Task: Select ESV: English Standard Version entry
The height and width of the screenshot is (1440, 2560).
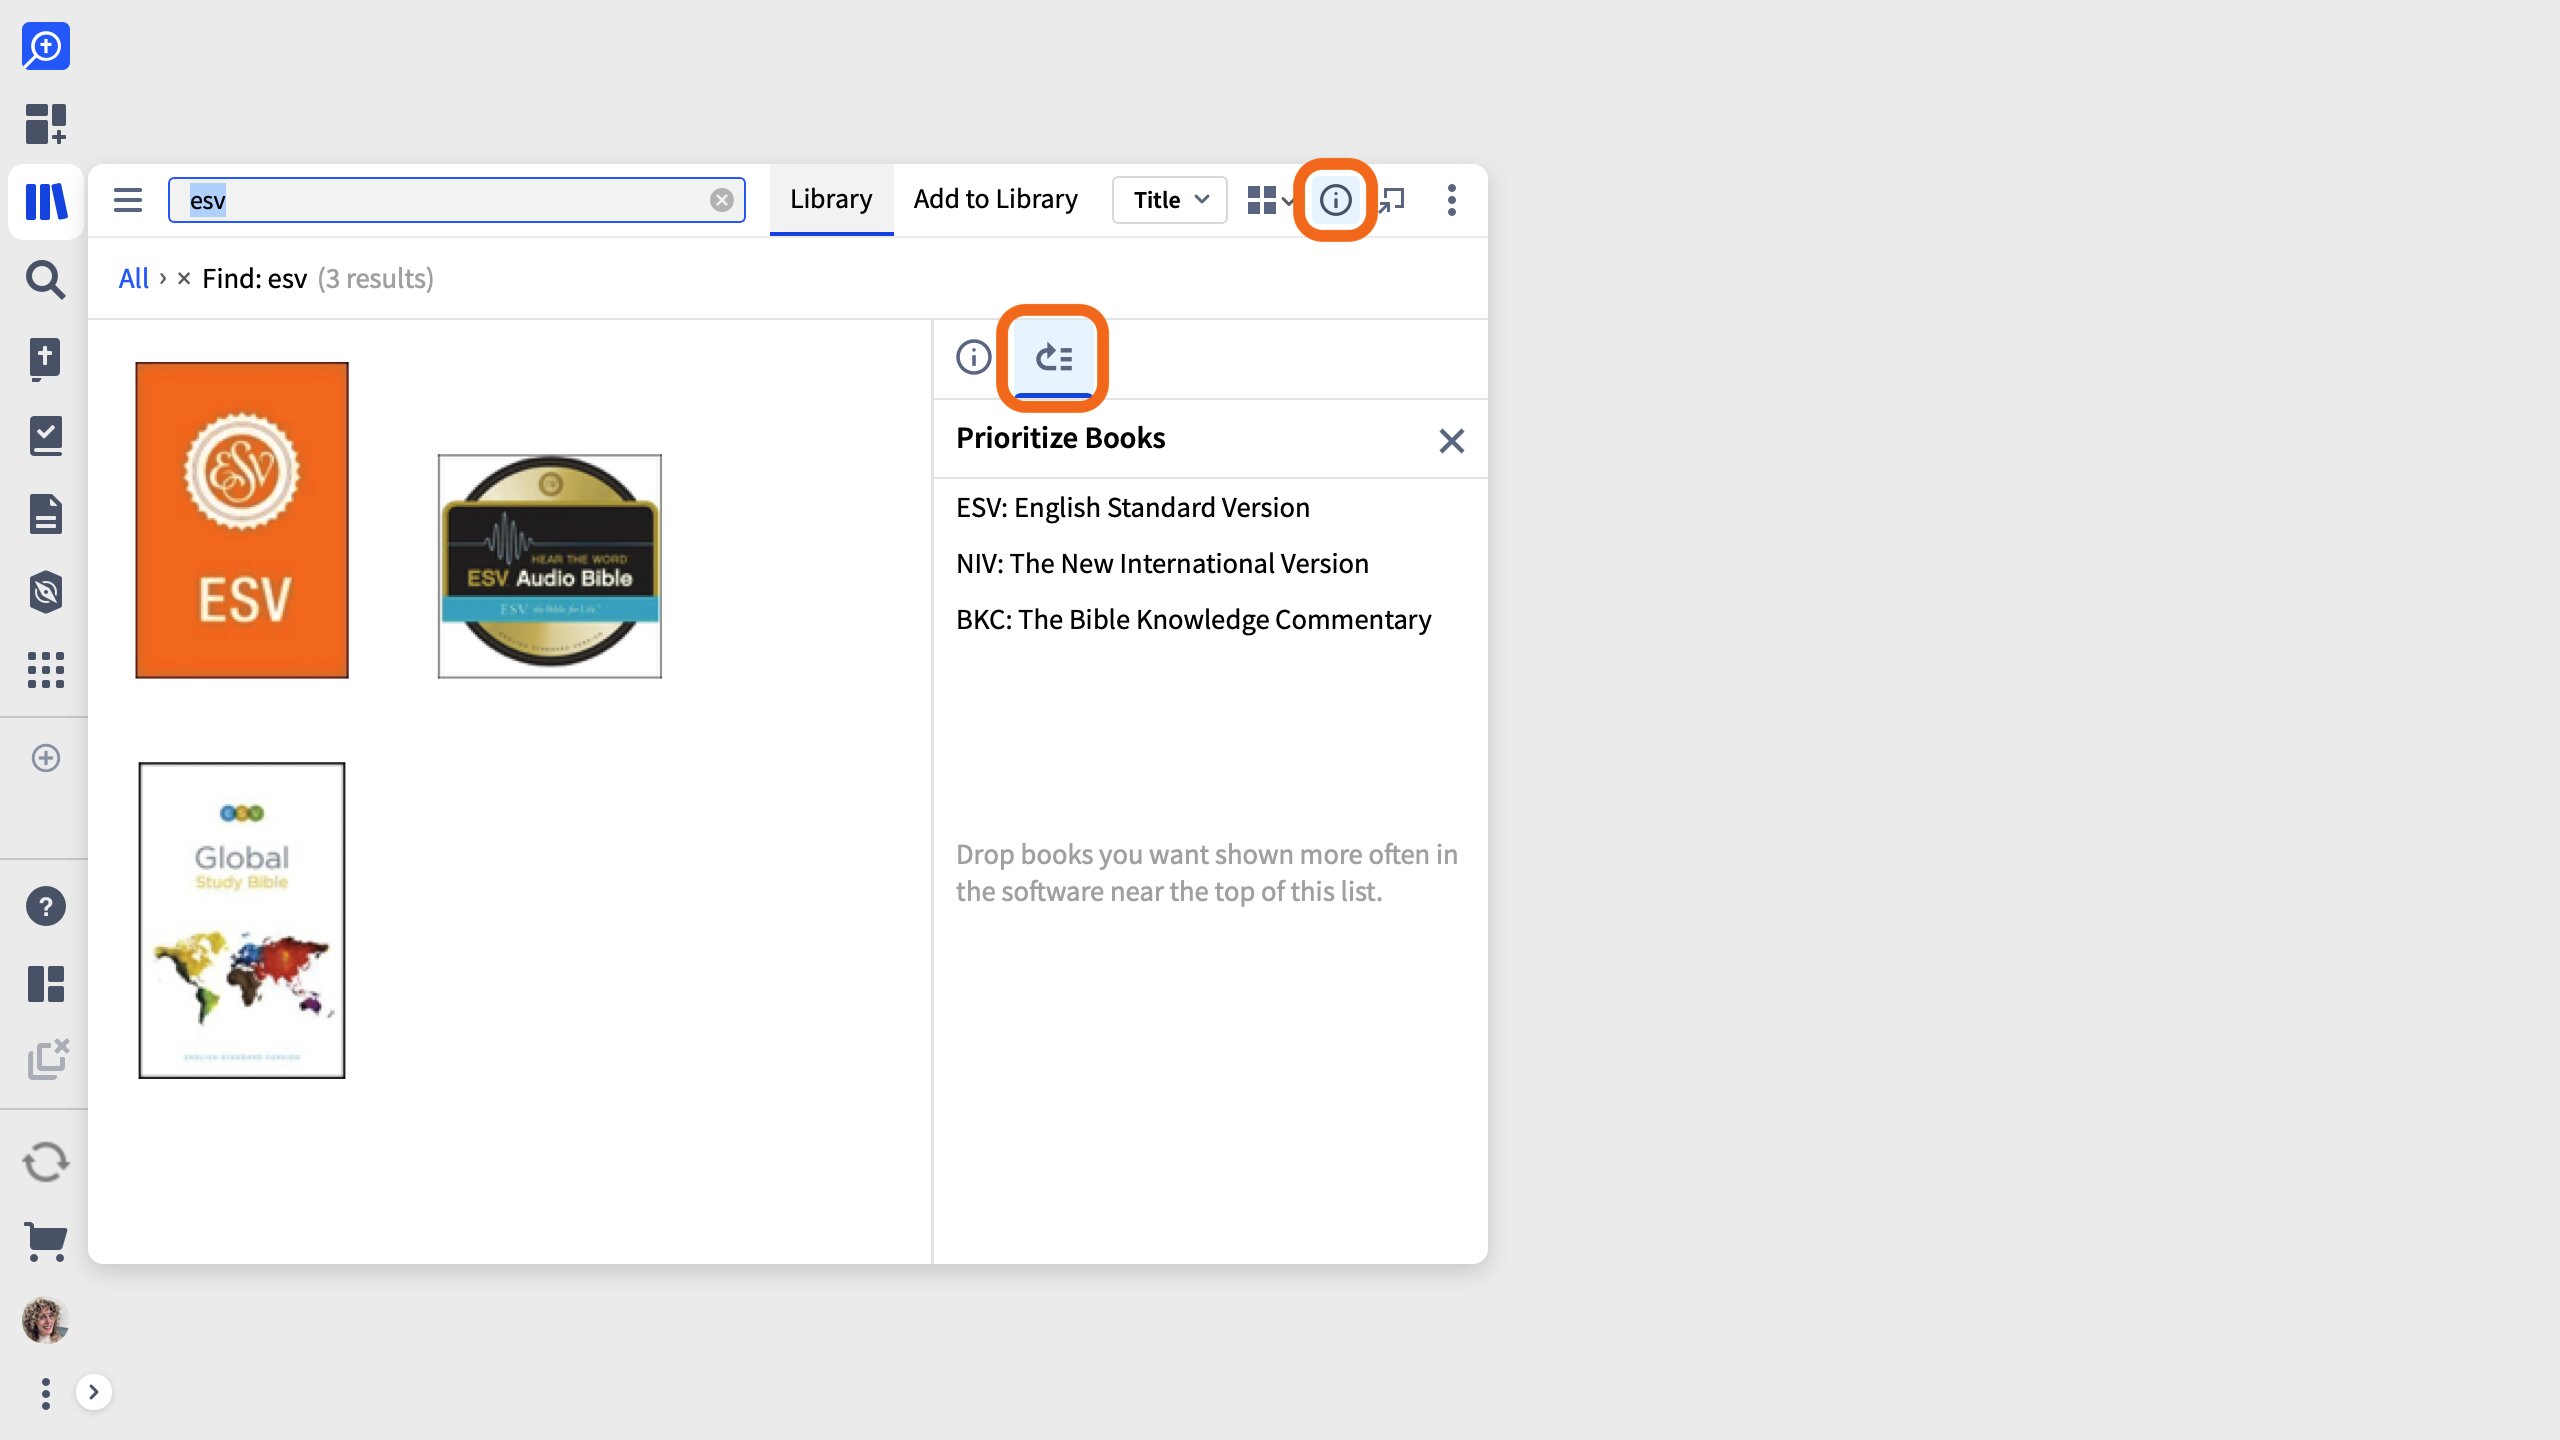Action: [x=1133, y=508]
